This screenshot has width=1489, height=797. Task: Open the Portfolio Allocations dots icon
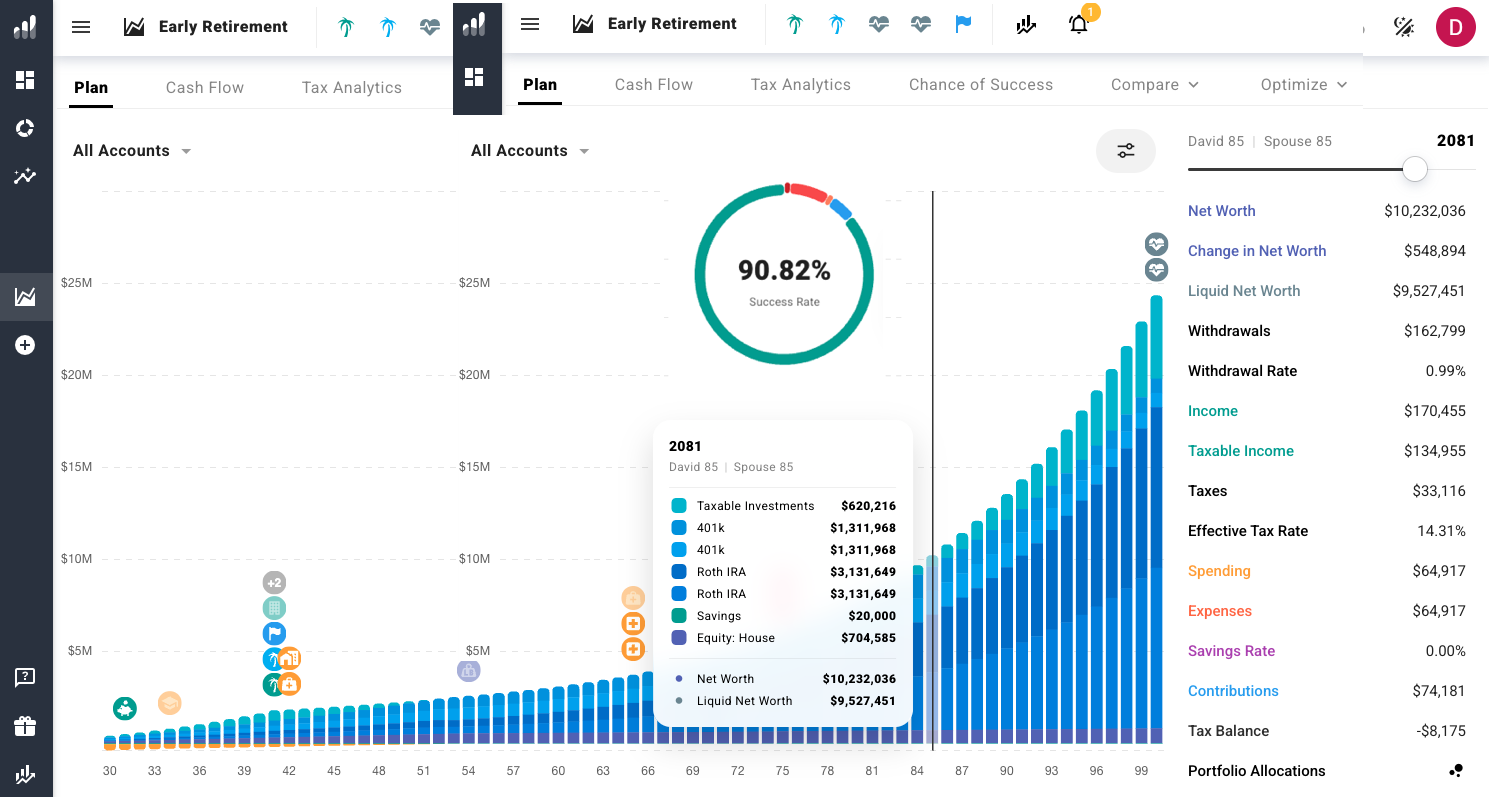1456,771
